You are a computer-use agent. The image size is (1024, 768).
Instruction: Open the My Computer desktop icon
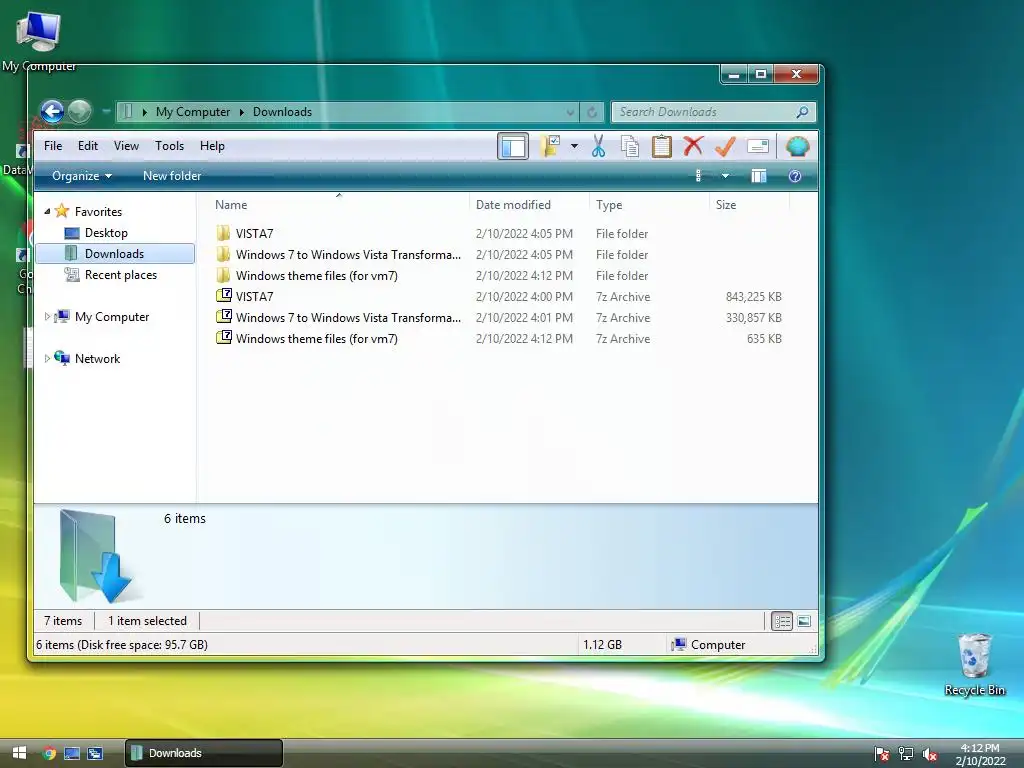39,41
